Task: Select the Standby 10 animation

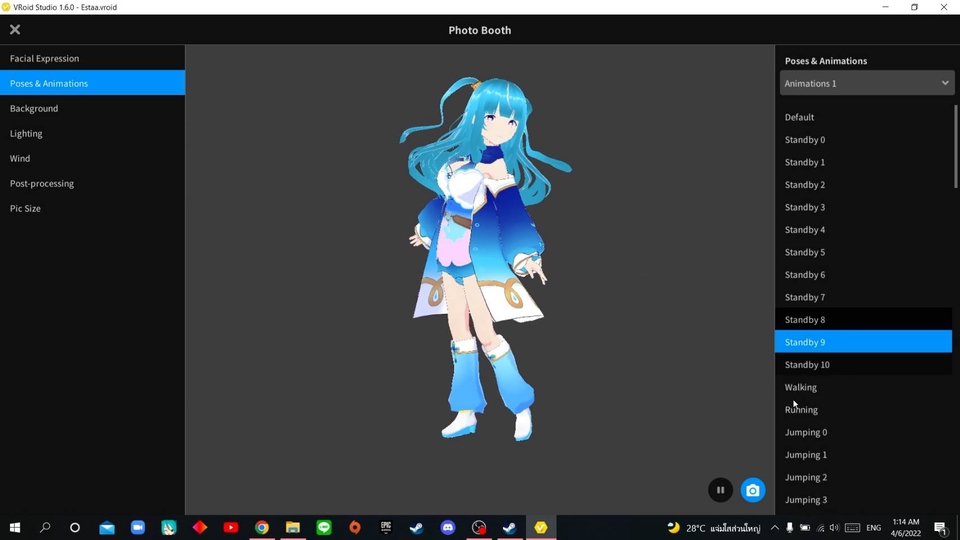Action: click(863, 364)
